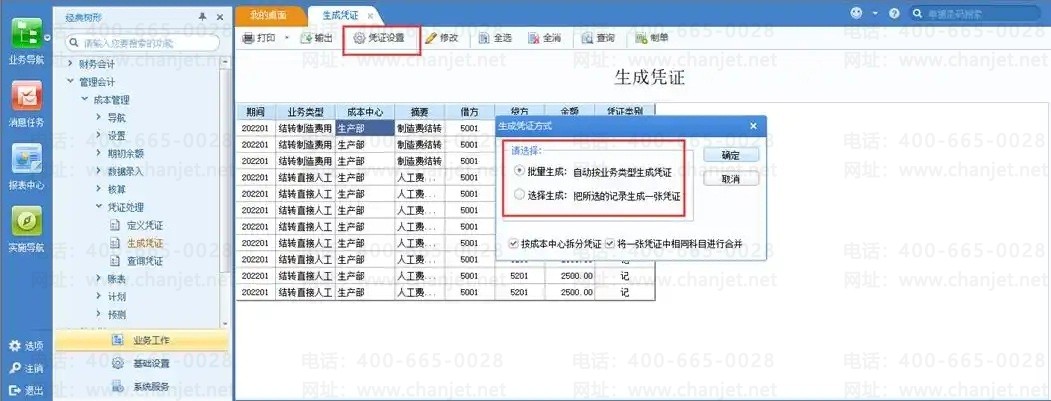Select the 批量生成 radio option
This screenshot has width=1051, height=401.
click(518, 171)
